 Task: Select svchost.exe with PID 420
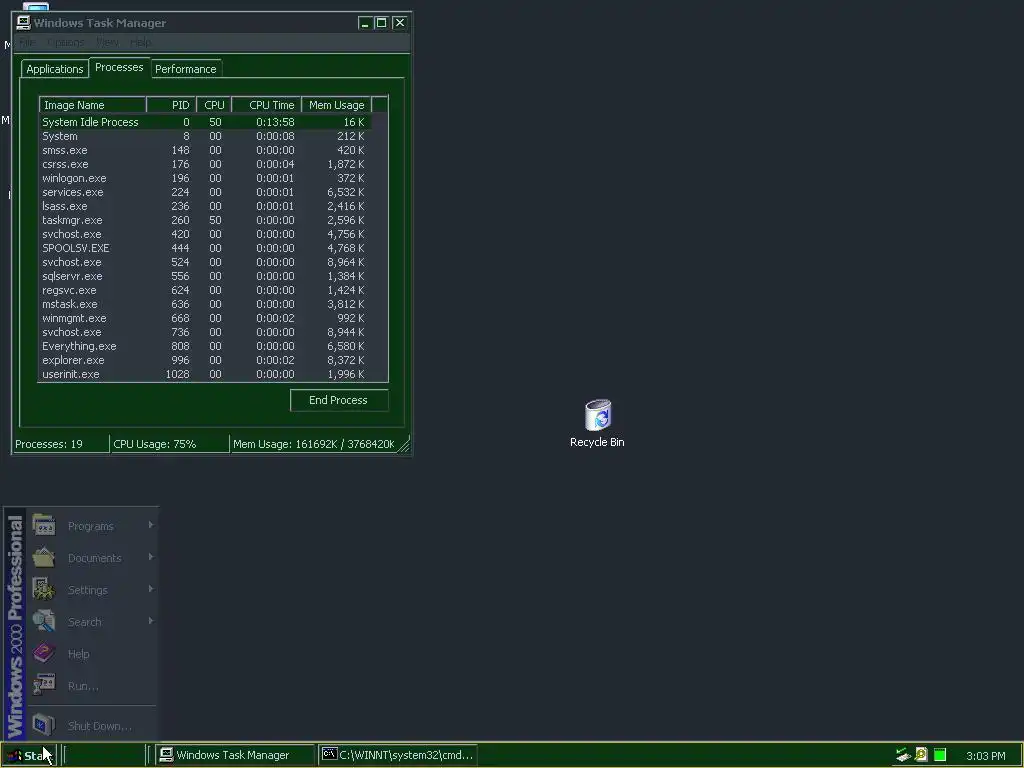pyautogui.click(x=205, y=234)
